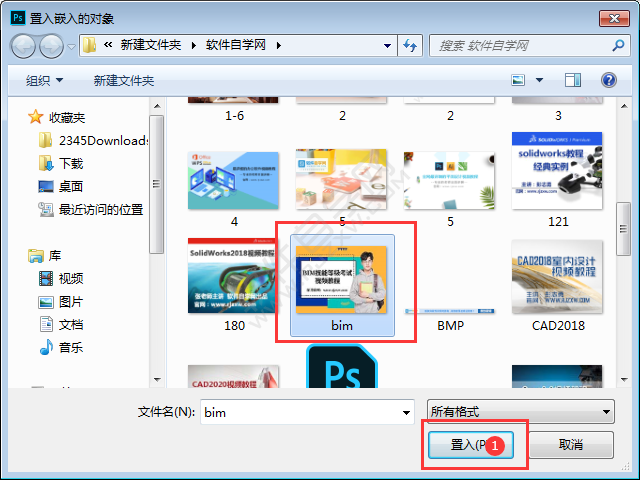The image size is (640, 480).
Task: Expand the 文件名 history dropdown arrow
Action: click(x=406, y=411)
